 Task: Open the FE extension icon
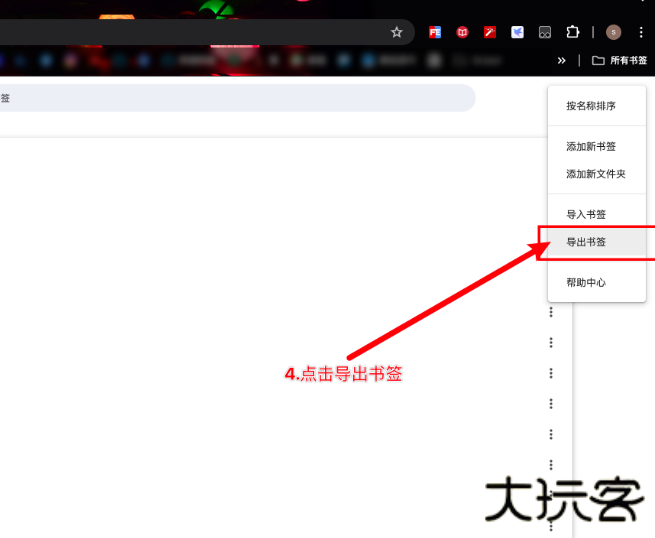[x=435, y=32]
